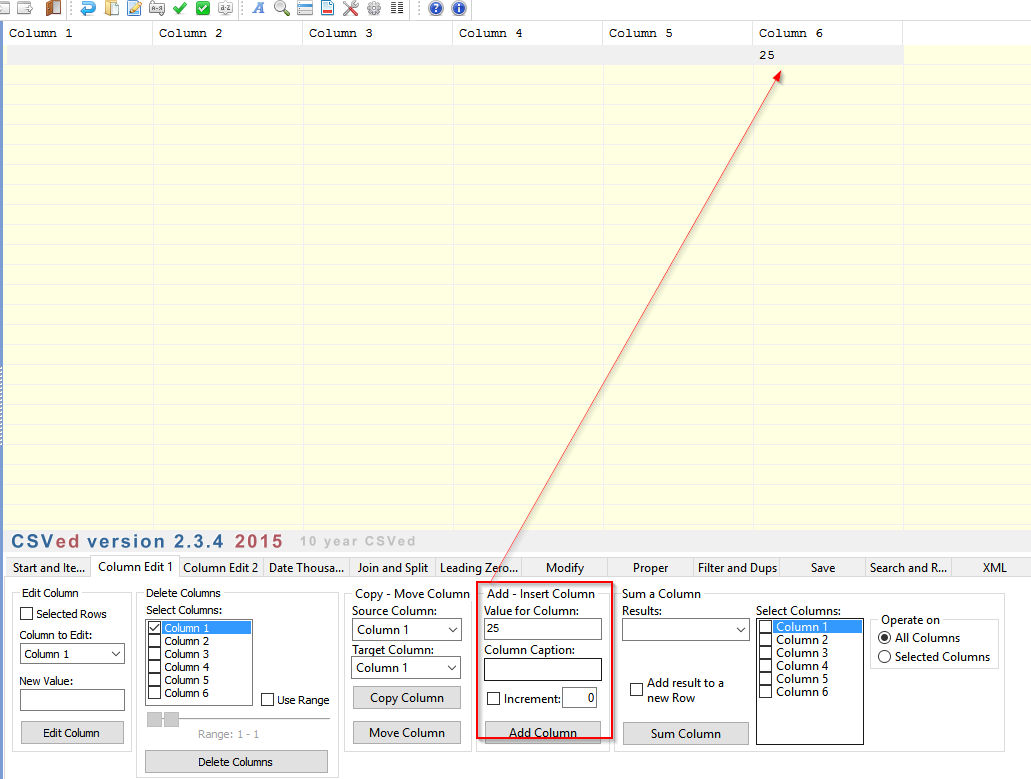The width and height of the screenshot is (1031, 779).
Task: Open the font settings 'A' icon
Action: [x=258, y=8]
